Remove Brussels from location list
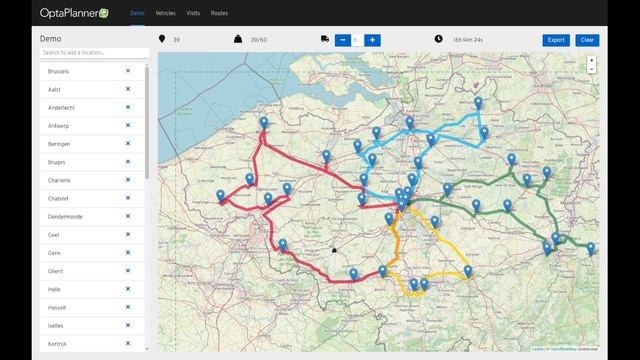 128,71
